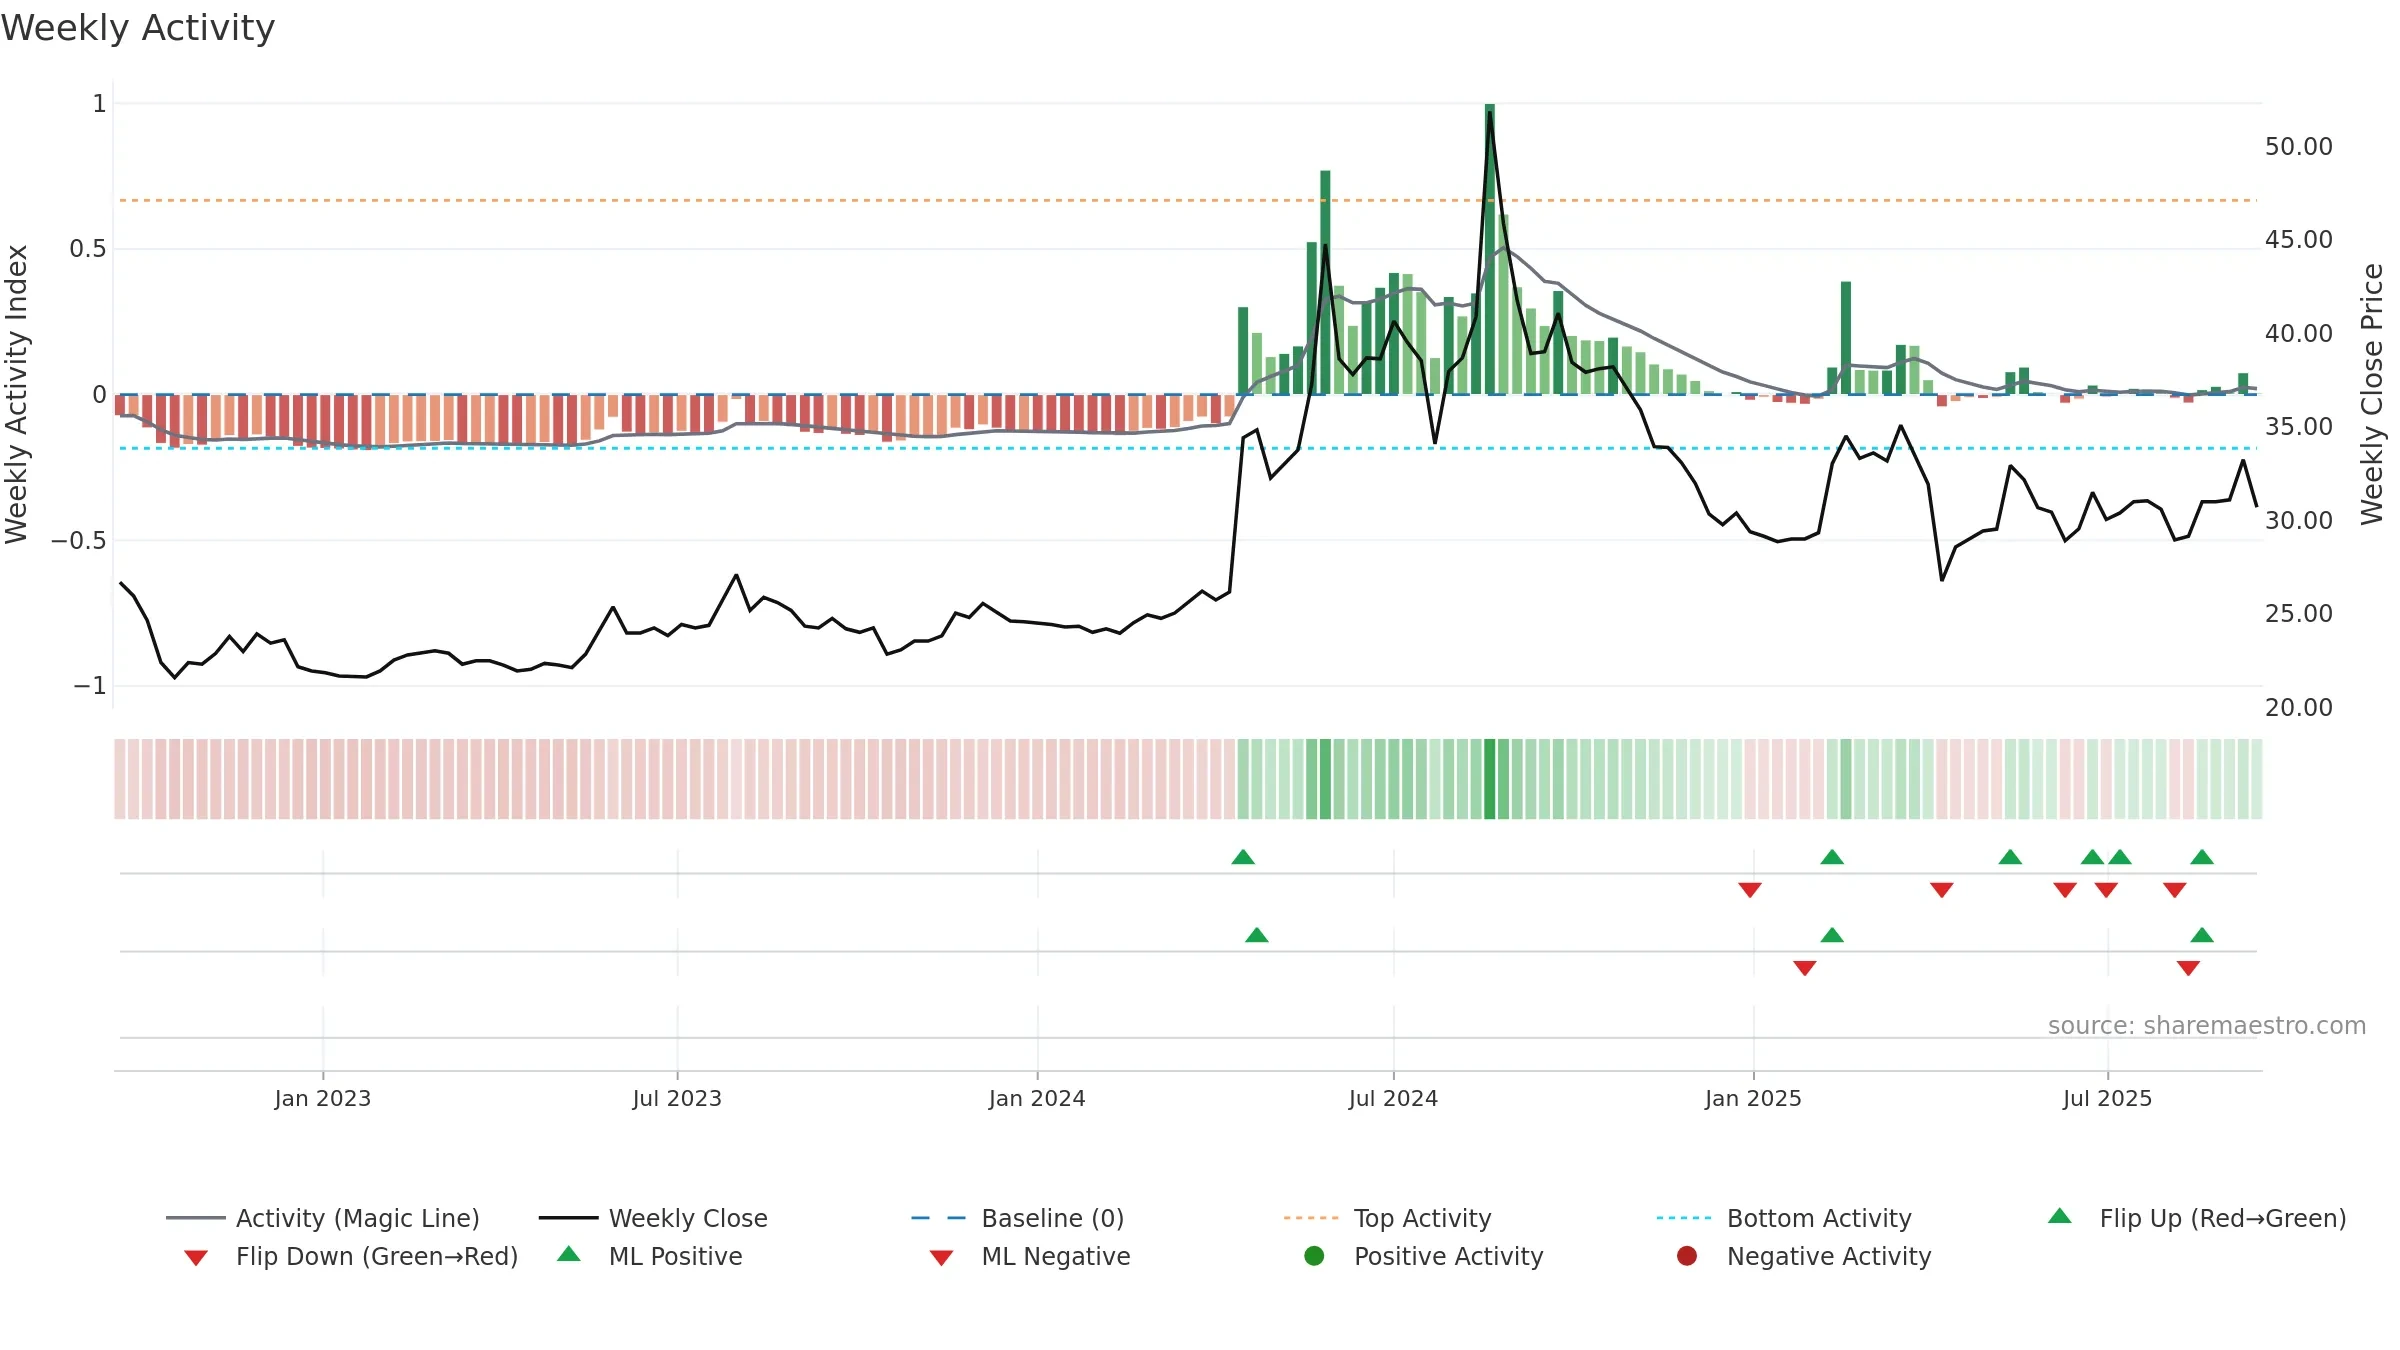Click the first Flip Up marker in 2024
Image resolution: width=2400 pixels, height=1350 pixels.
point(1243,857)
